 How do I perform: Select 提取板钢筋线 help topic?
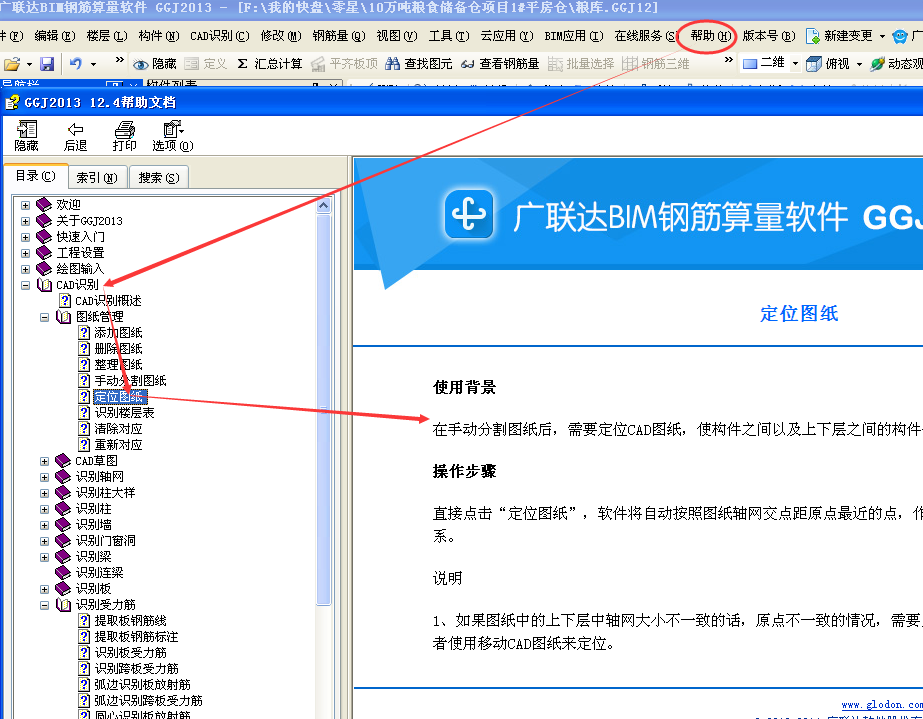pyautogui.click(x=131, y=621)
